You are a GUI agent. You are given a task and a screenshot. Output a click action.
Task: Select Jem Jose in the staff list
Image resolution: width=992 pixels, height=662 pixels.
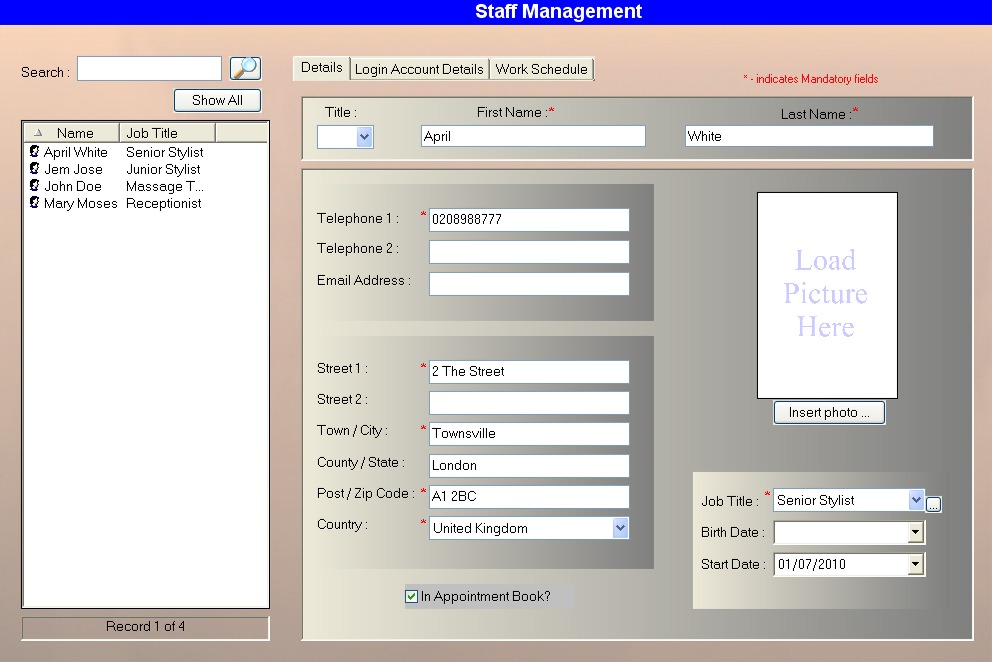(x=73, y=169)
